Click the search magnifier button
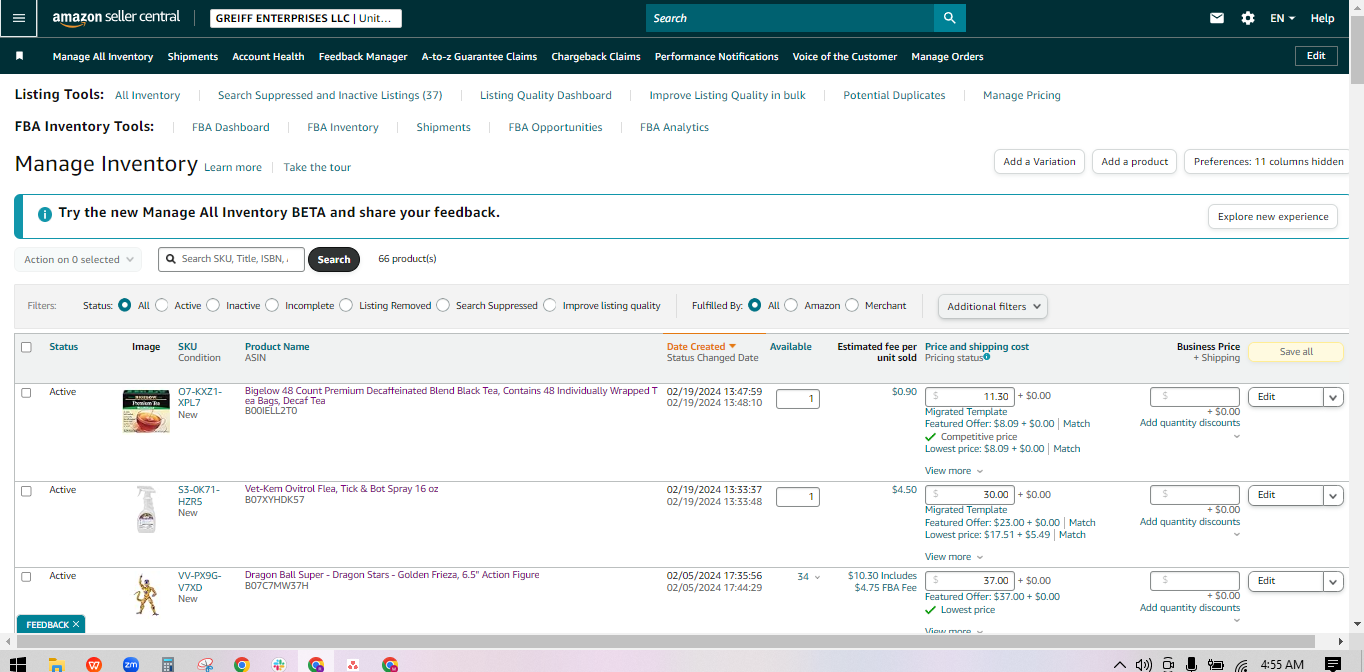The image size is (1364, 672). pos(949,18)
